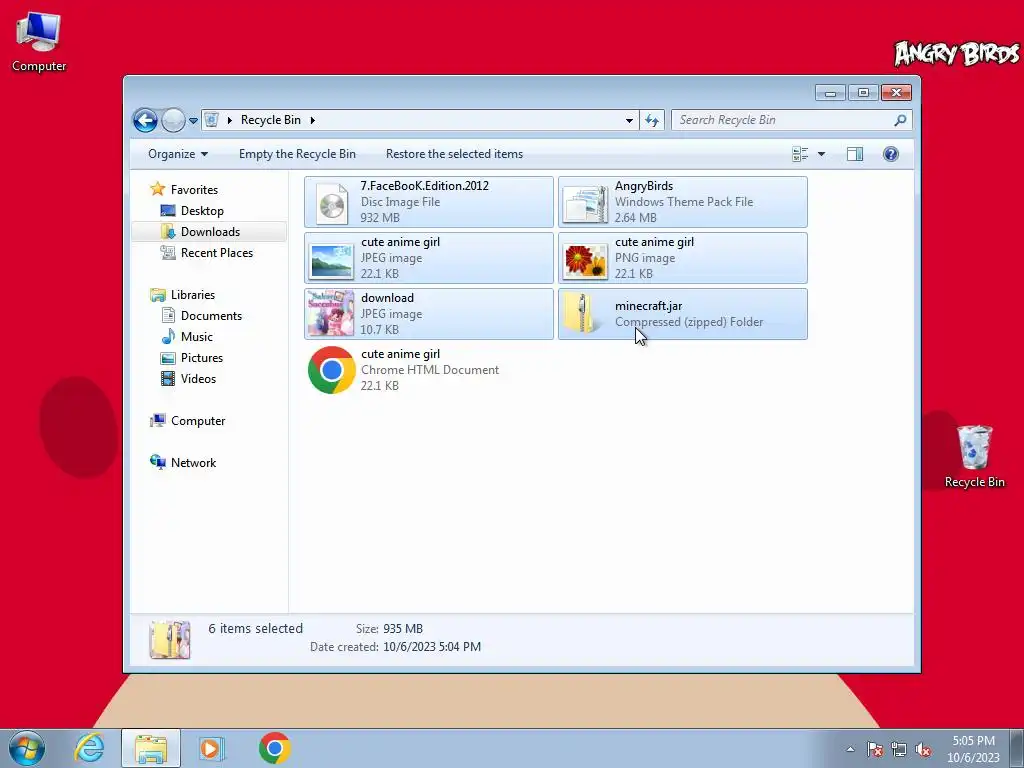Click Windows Explorer taskbar icon
1024x768 pixels.
(x=151, y=748)
